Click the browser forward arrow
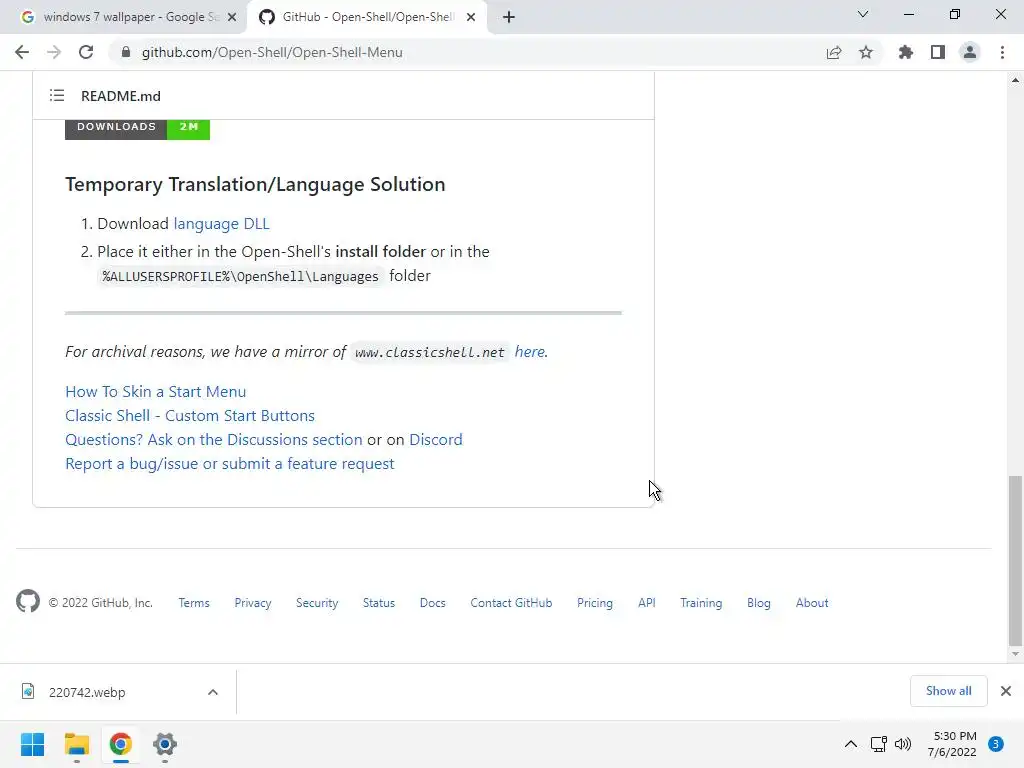1024x768 pixels. 54,52
